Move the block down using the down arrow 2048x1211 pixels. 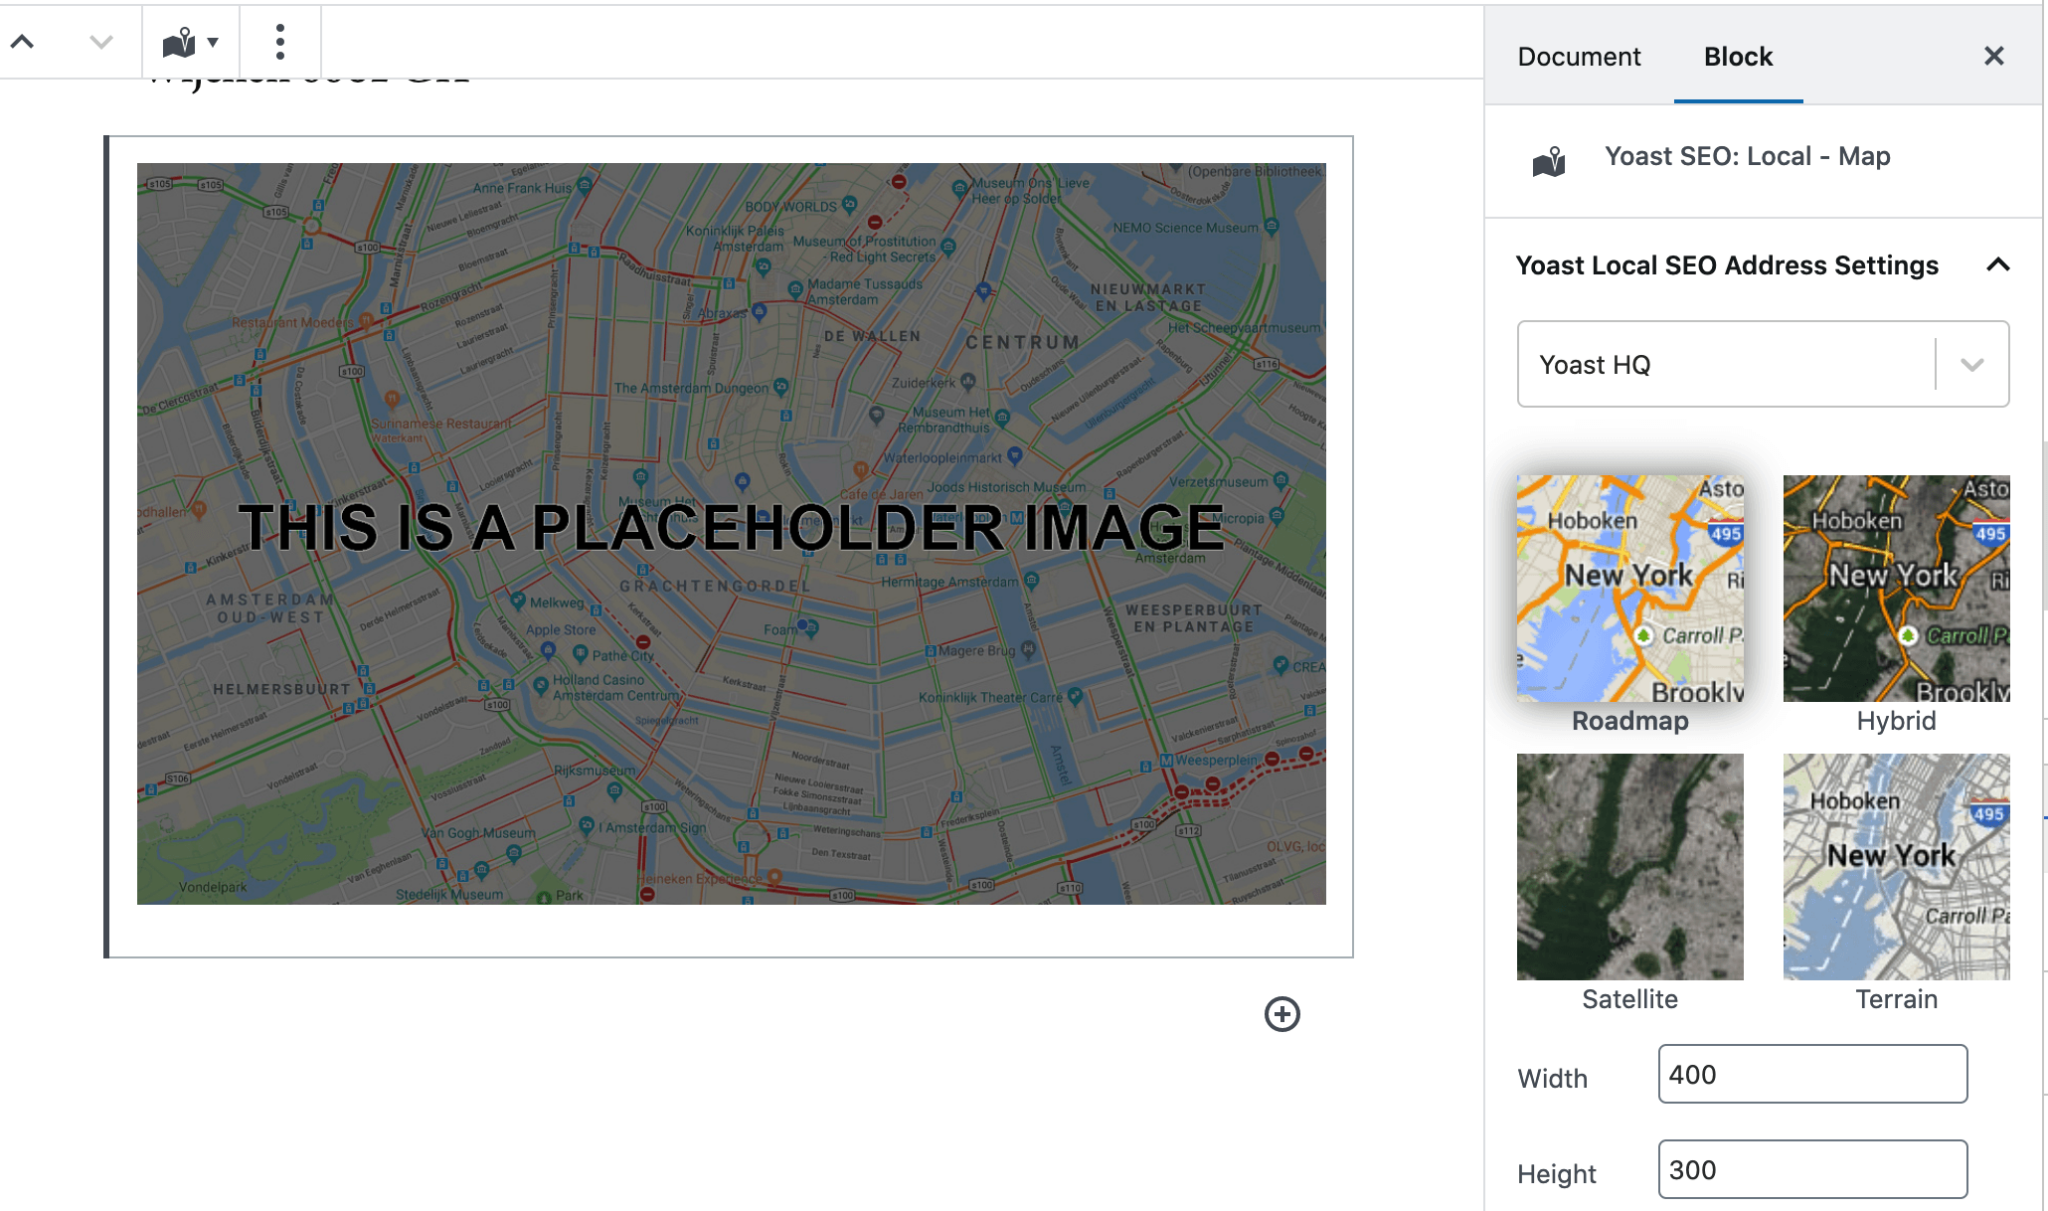[x=98, y=43]
